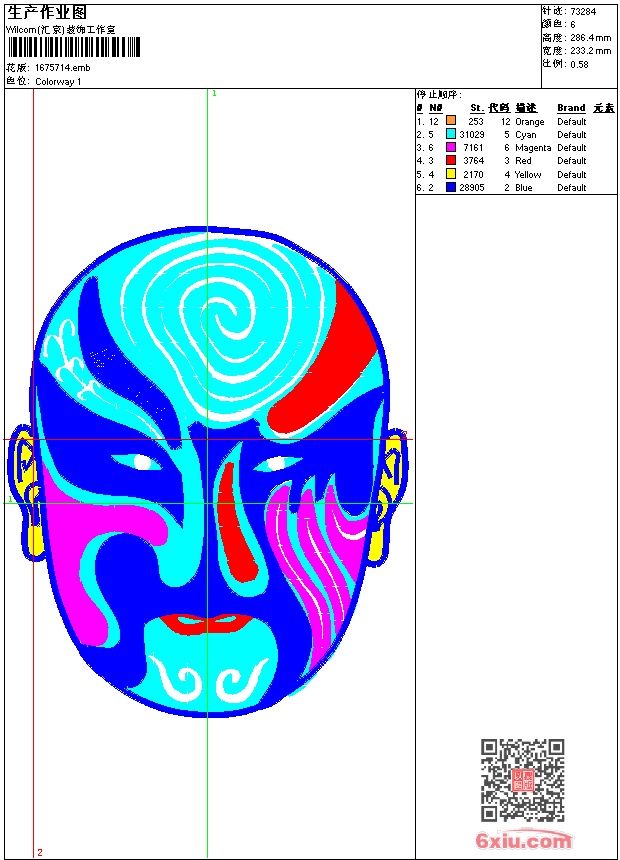Click stitch count 31029 in Cyan row
The height and width of the screenshot is (860, 620).
click(472, 134)
